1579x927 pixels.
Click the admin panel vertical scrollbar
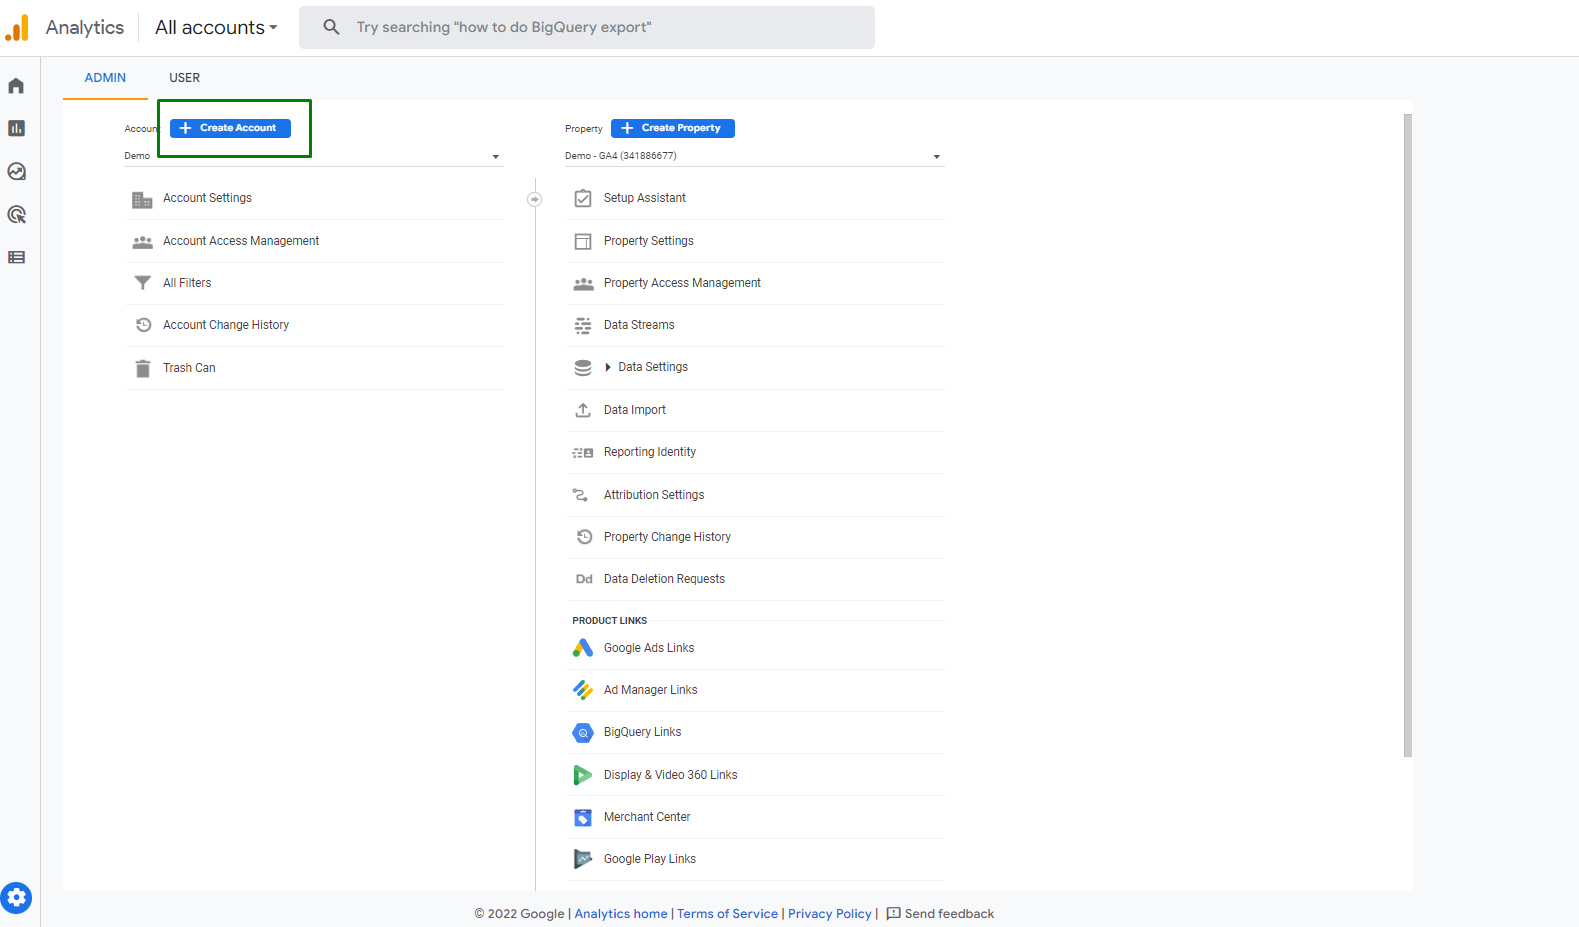click(1408, 435)
